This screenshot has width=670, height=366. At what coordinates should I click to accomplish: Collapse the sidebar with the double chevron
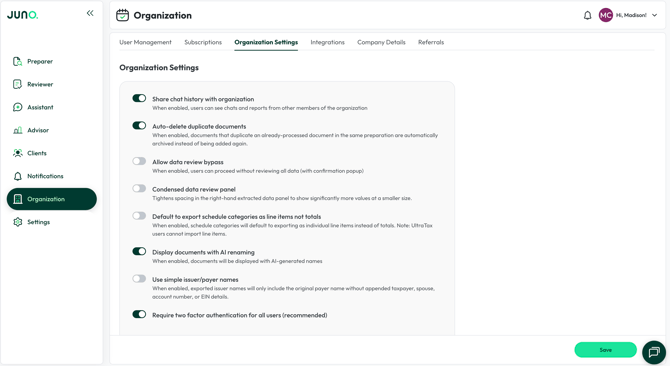point(90,13)
